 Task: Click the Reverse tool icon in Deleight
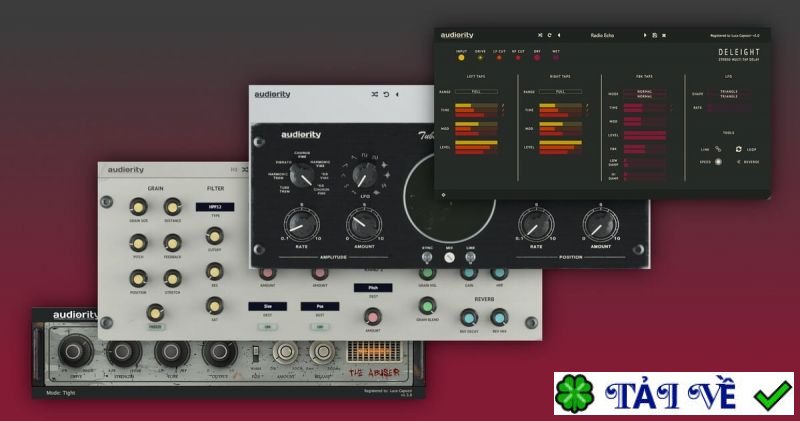click(738, 162)
